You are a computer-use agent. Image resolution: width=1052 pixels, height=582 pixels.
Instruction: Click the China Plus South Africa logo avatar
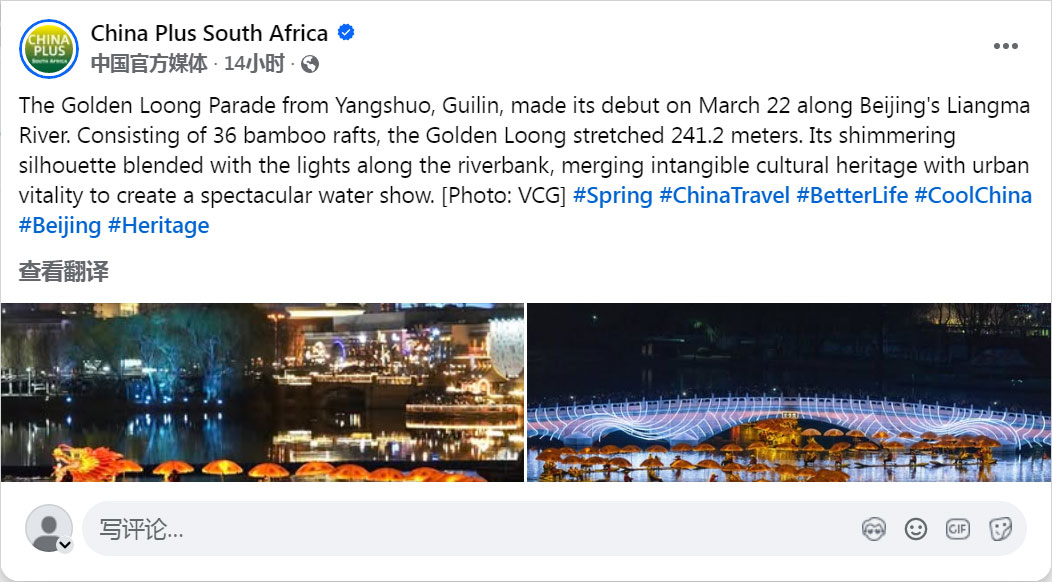pyautogui.click(x=48, y=48)
